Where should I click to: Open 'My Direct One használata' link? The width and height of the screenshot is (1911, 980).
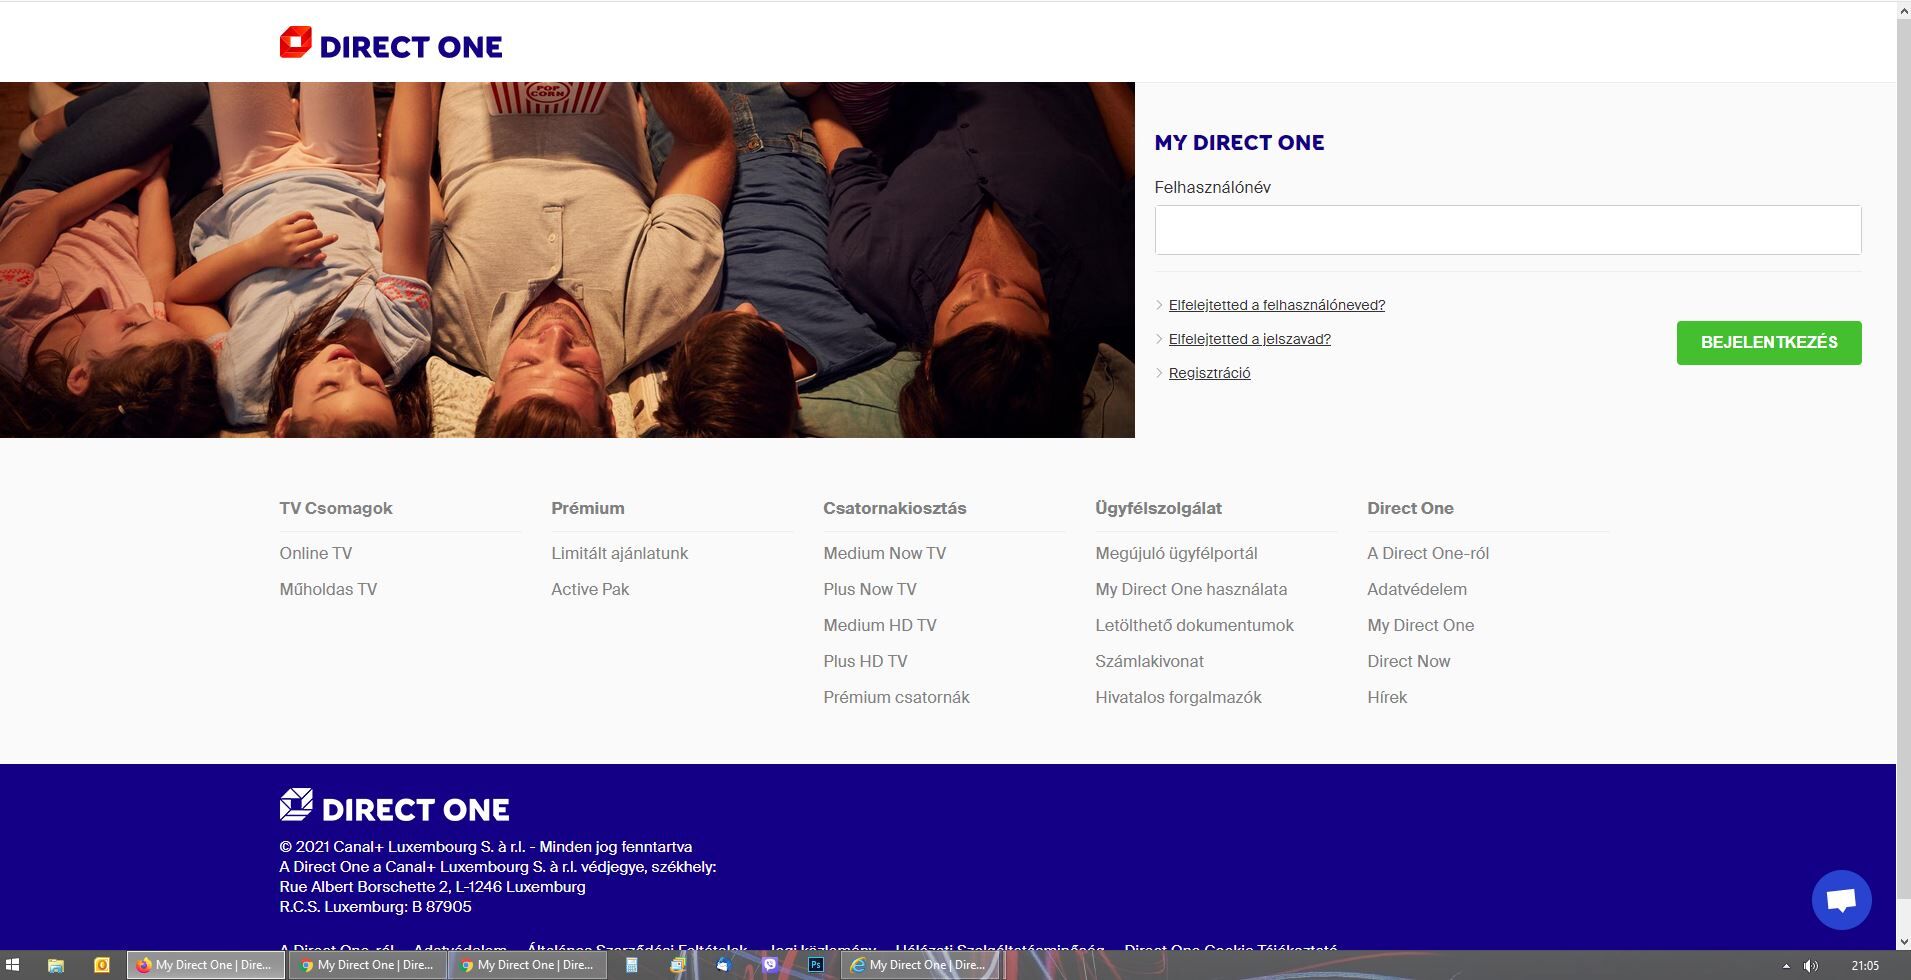[x=1191, y=589]
